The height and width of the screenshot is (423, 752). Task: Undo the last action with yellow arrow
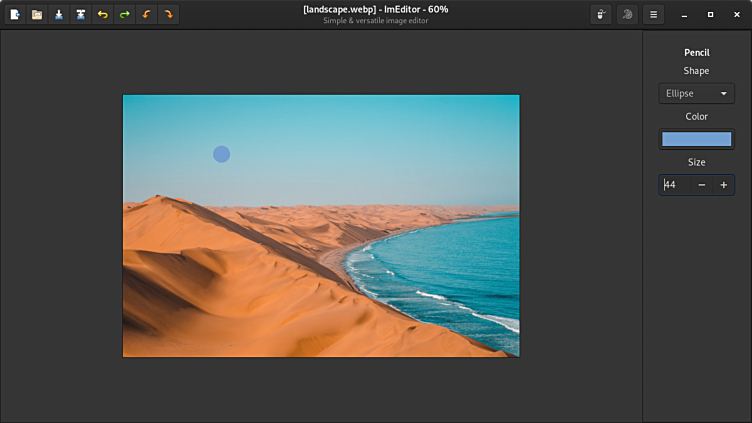[103, 15]
